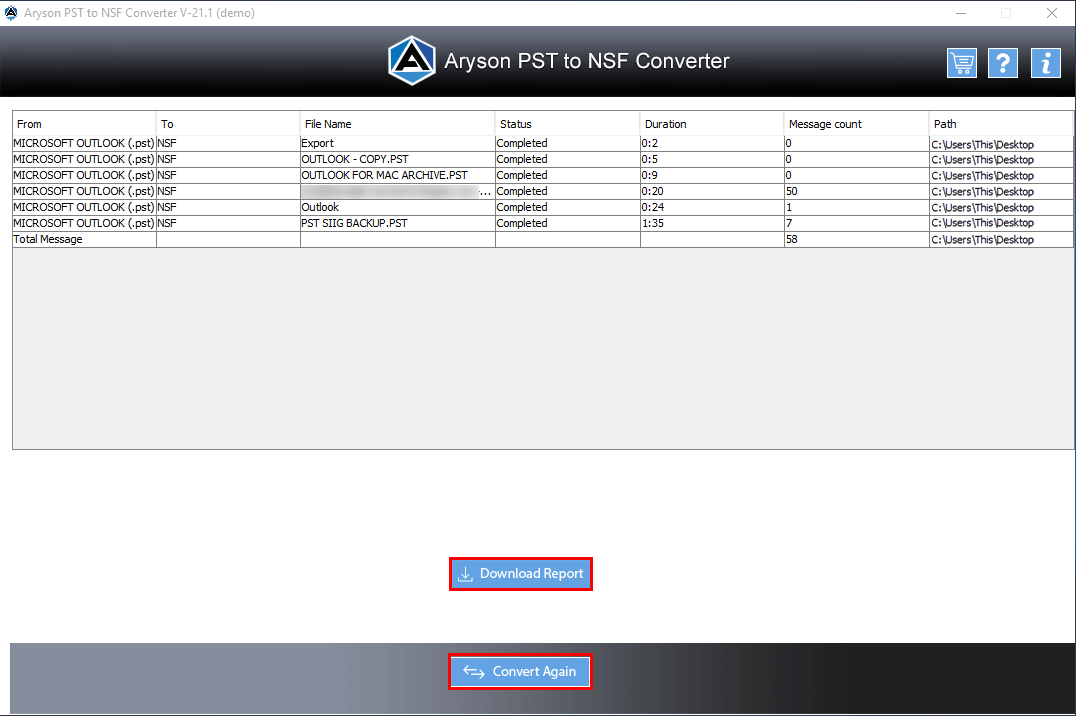1076x716 pixels.
Task: Click NSF cell in Outlook row
Action: 229,207
